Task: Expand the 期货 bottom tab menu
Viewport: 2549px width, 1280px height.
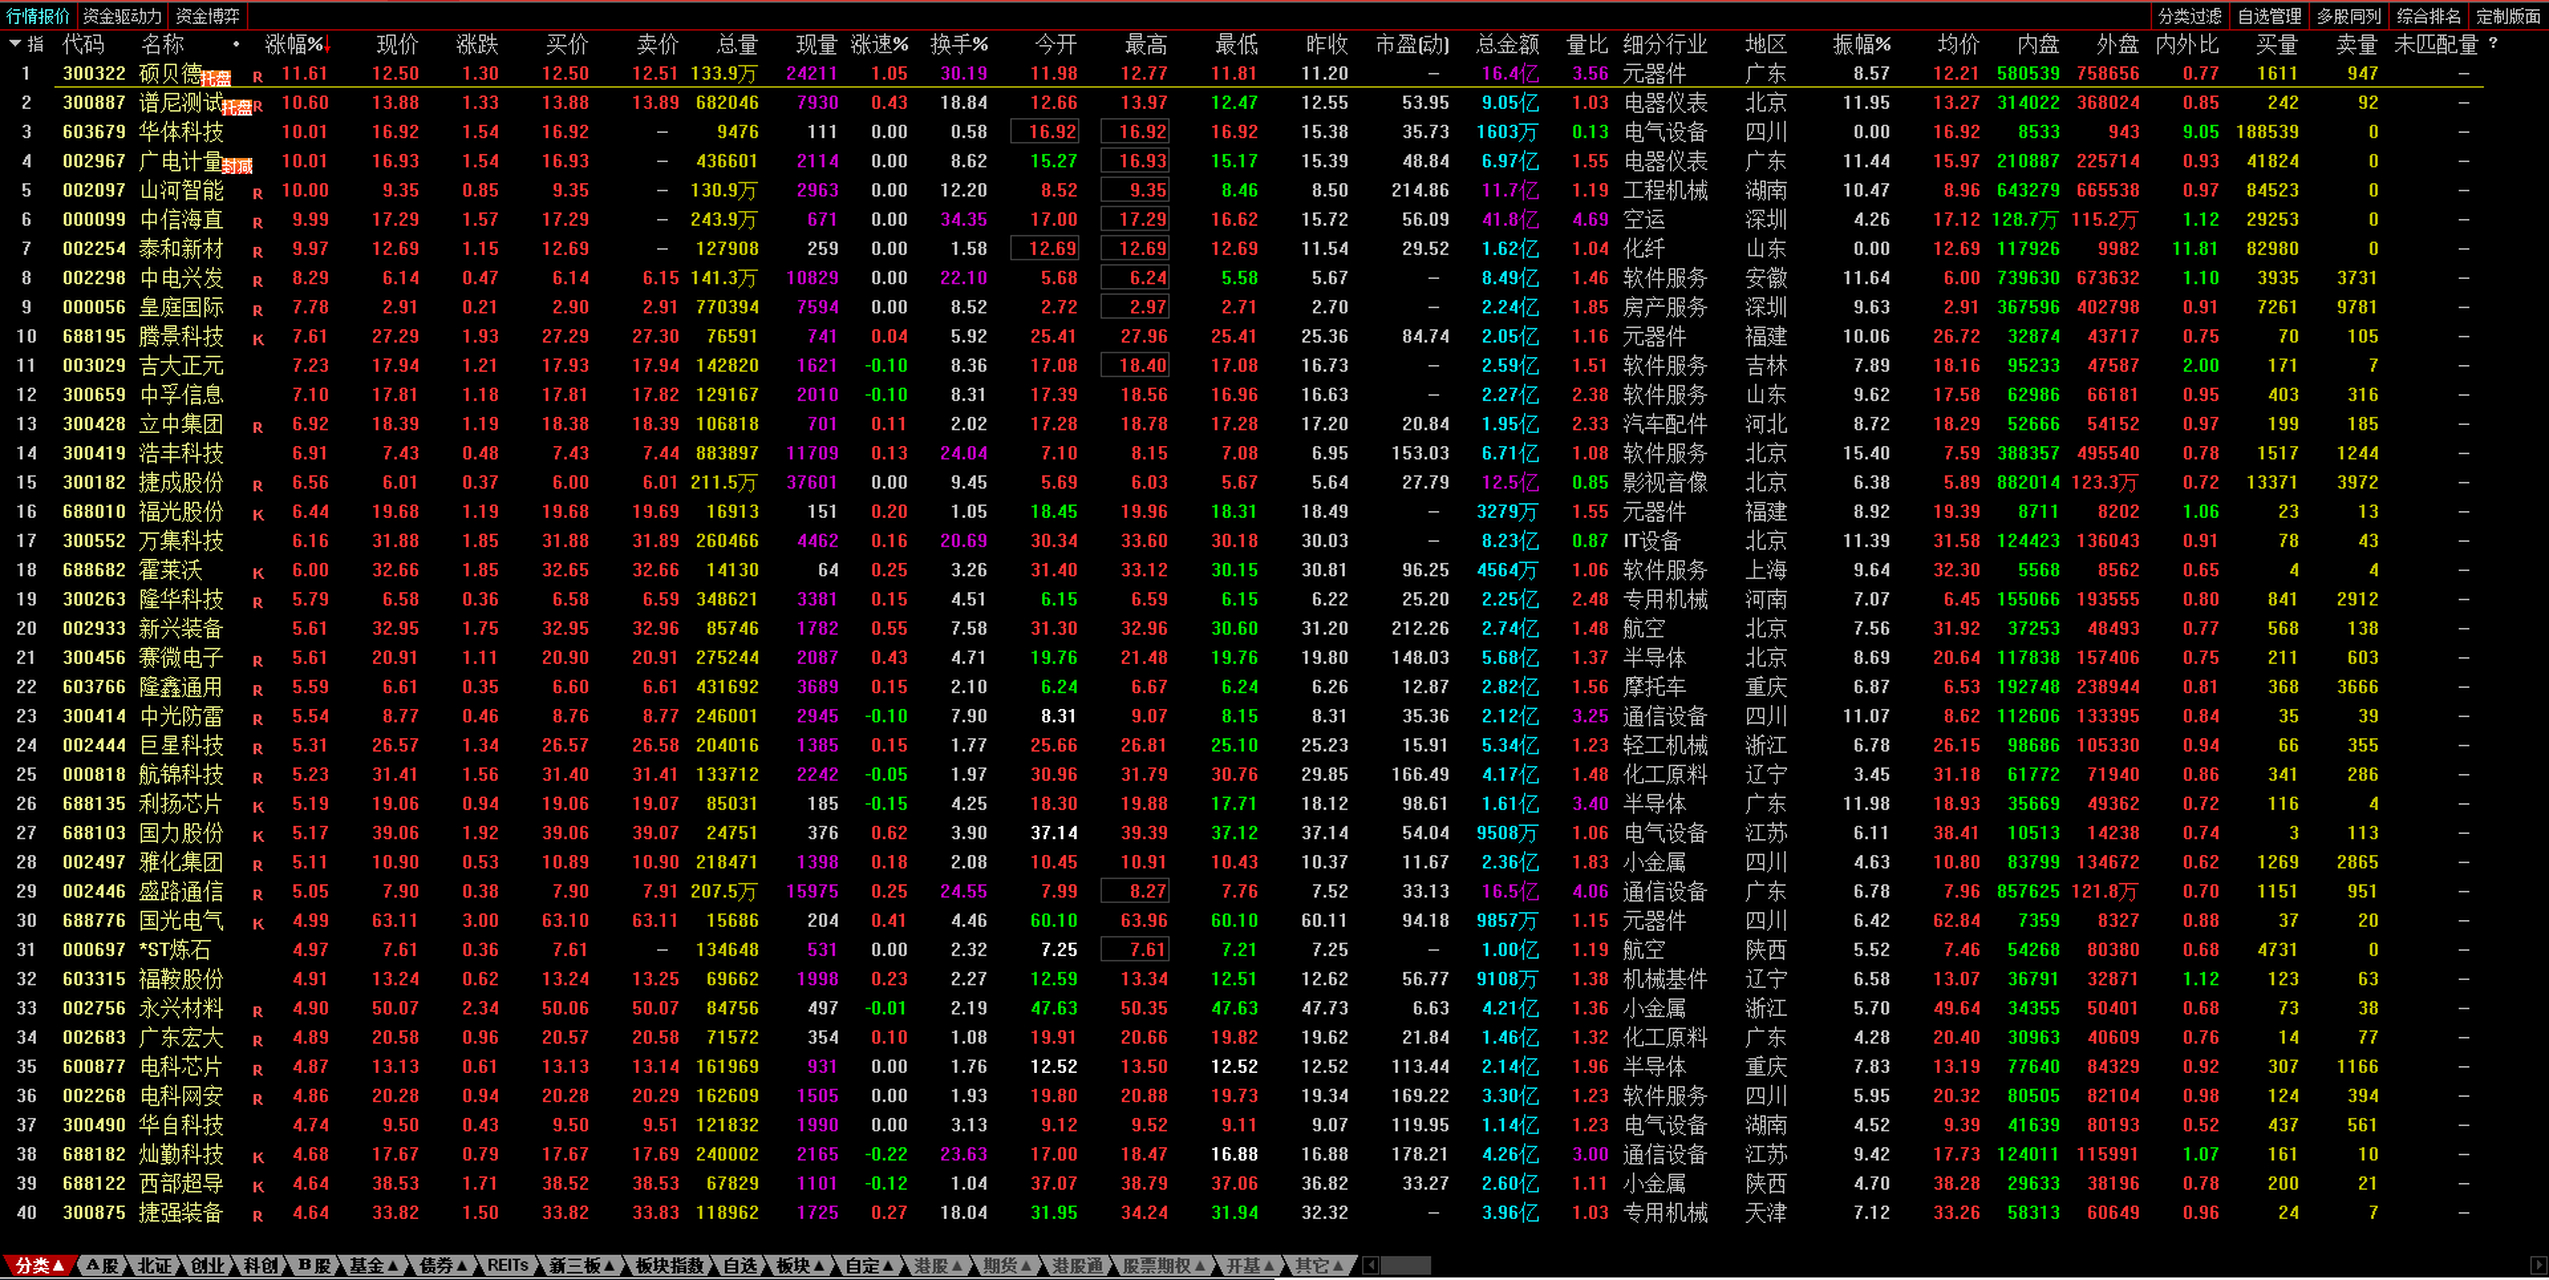Action: click(1007, 1266)
